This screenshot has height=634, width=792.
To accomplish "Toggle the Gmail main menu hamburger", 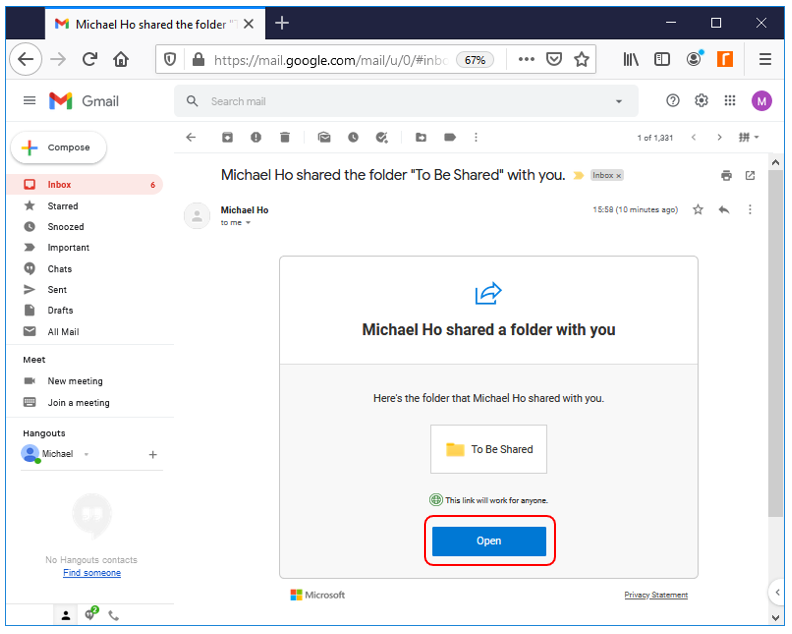I will (29, 101).
